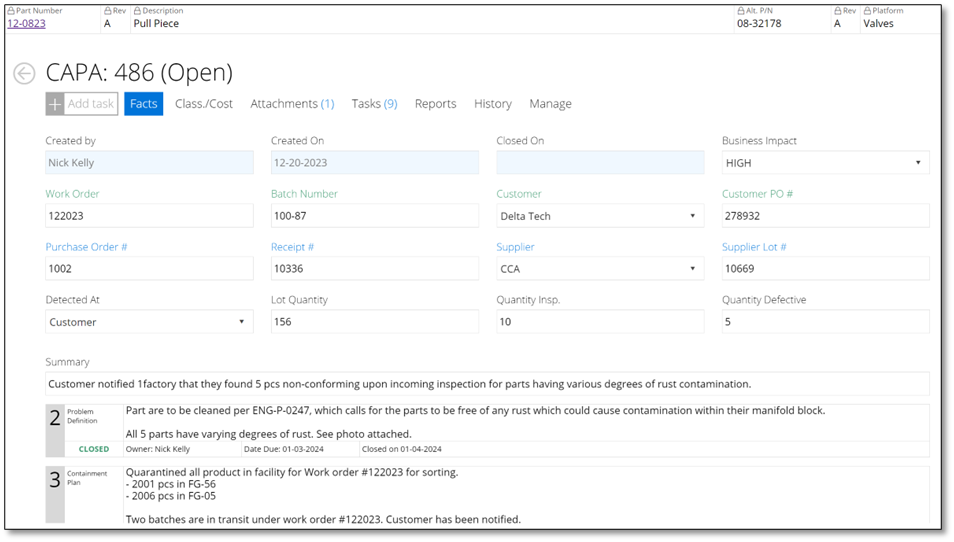Open the Supplier dropdown showing CCA
The height and width of the screenshot is (542, 954).
tap(600, 269)
